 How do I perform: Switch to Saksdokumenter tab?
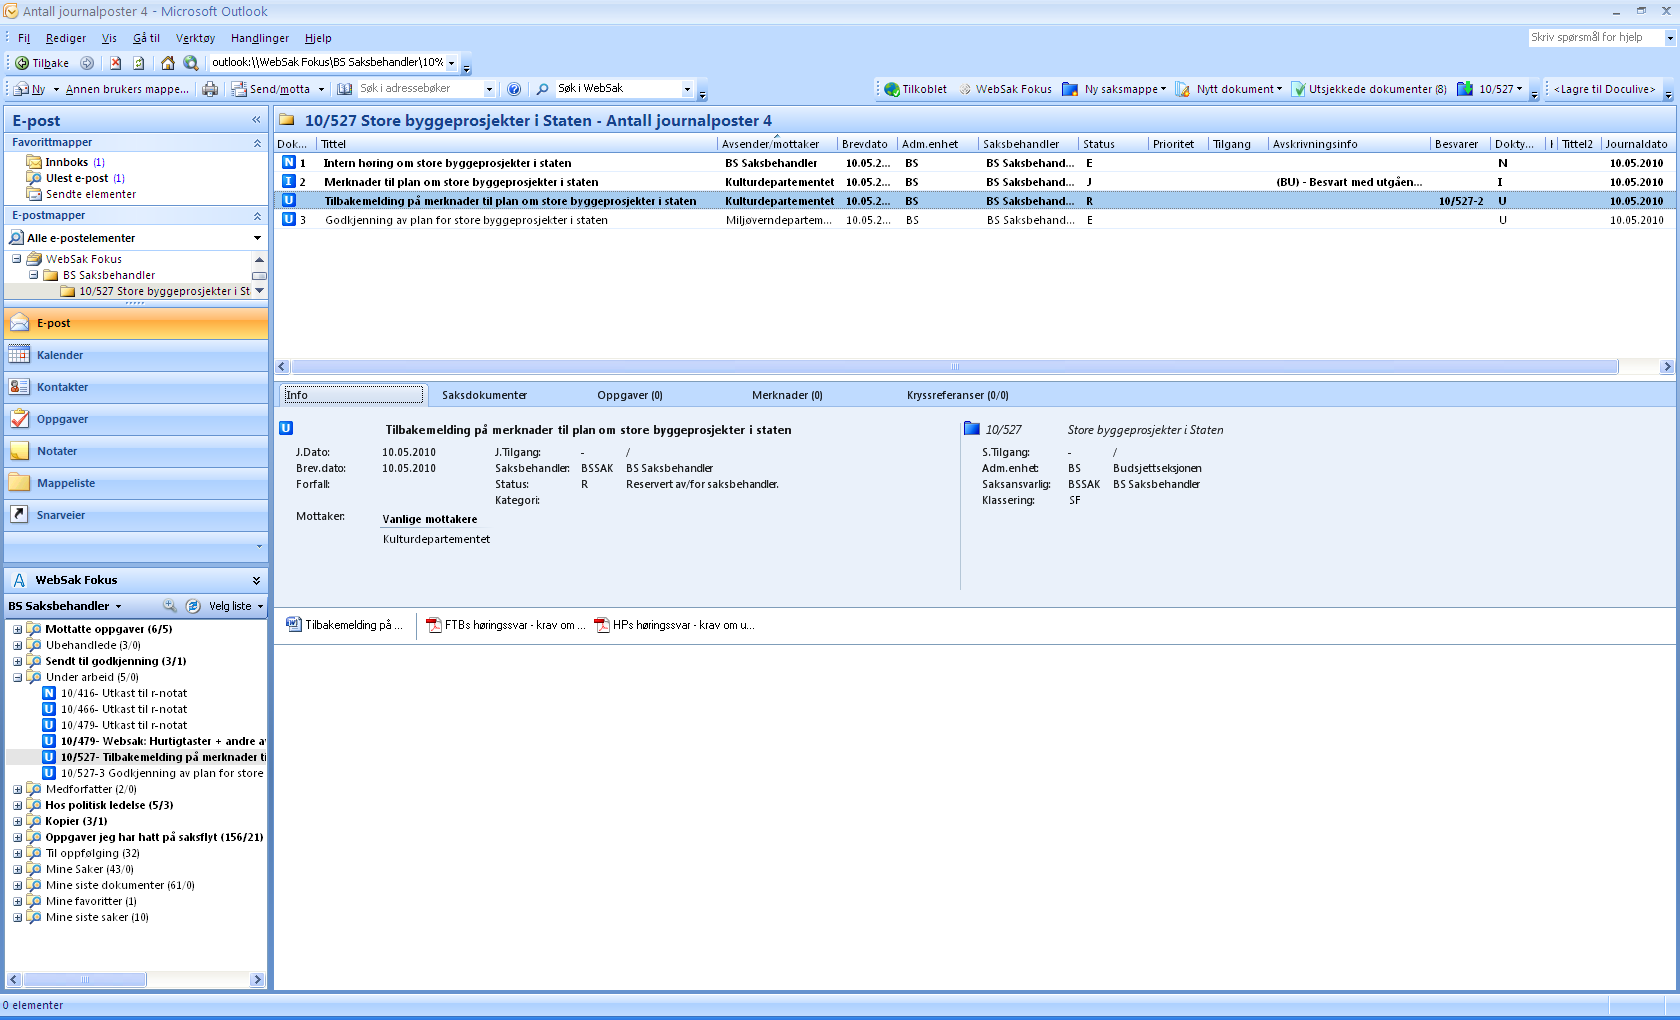(484, 395)
